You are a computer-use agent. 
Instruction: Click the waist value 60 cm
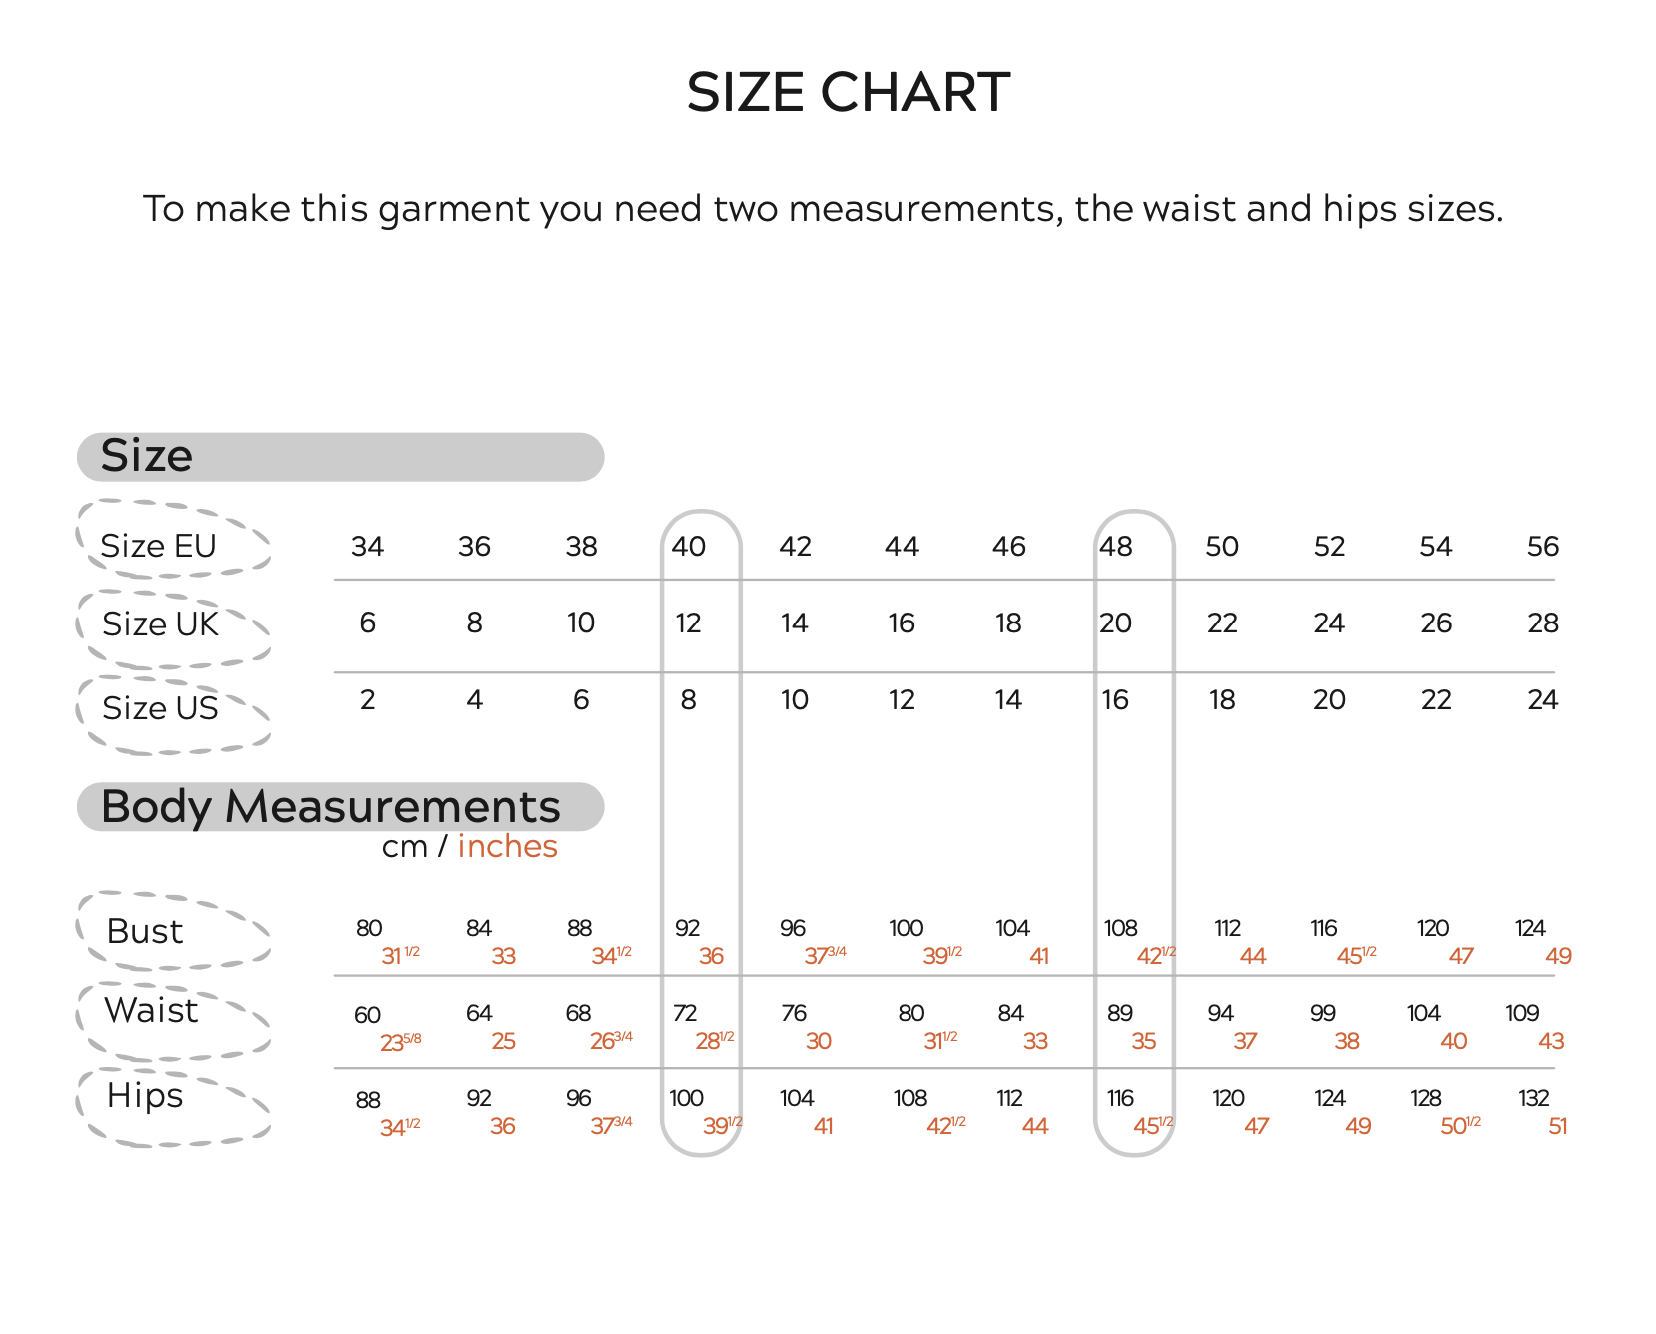(x=367, y=1015)
